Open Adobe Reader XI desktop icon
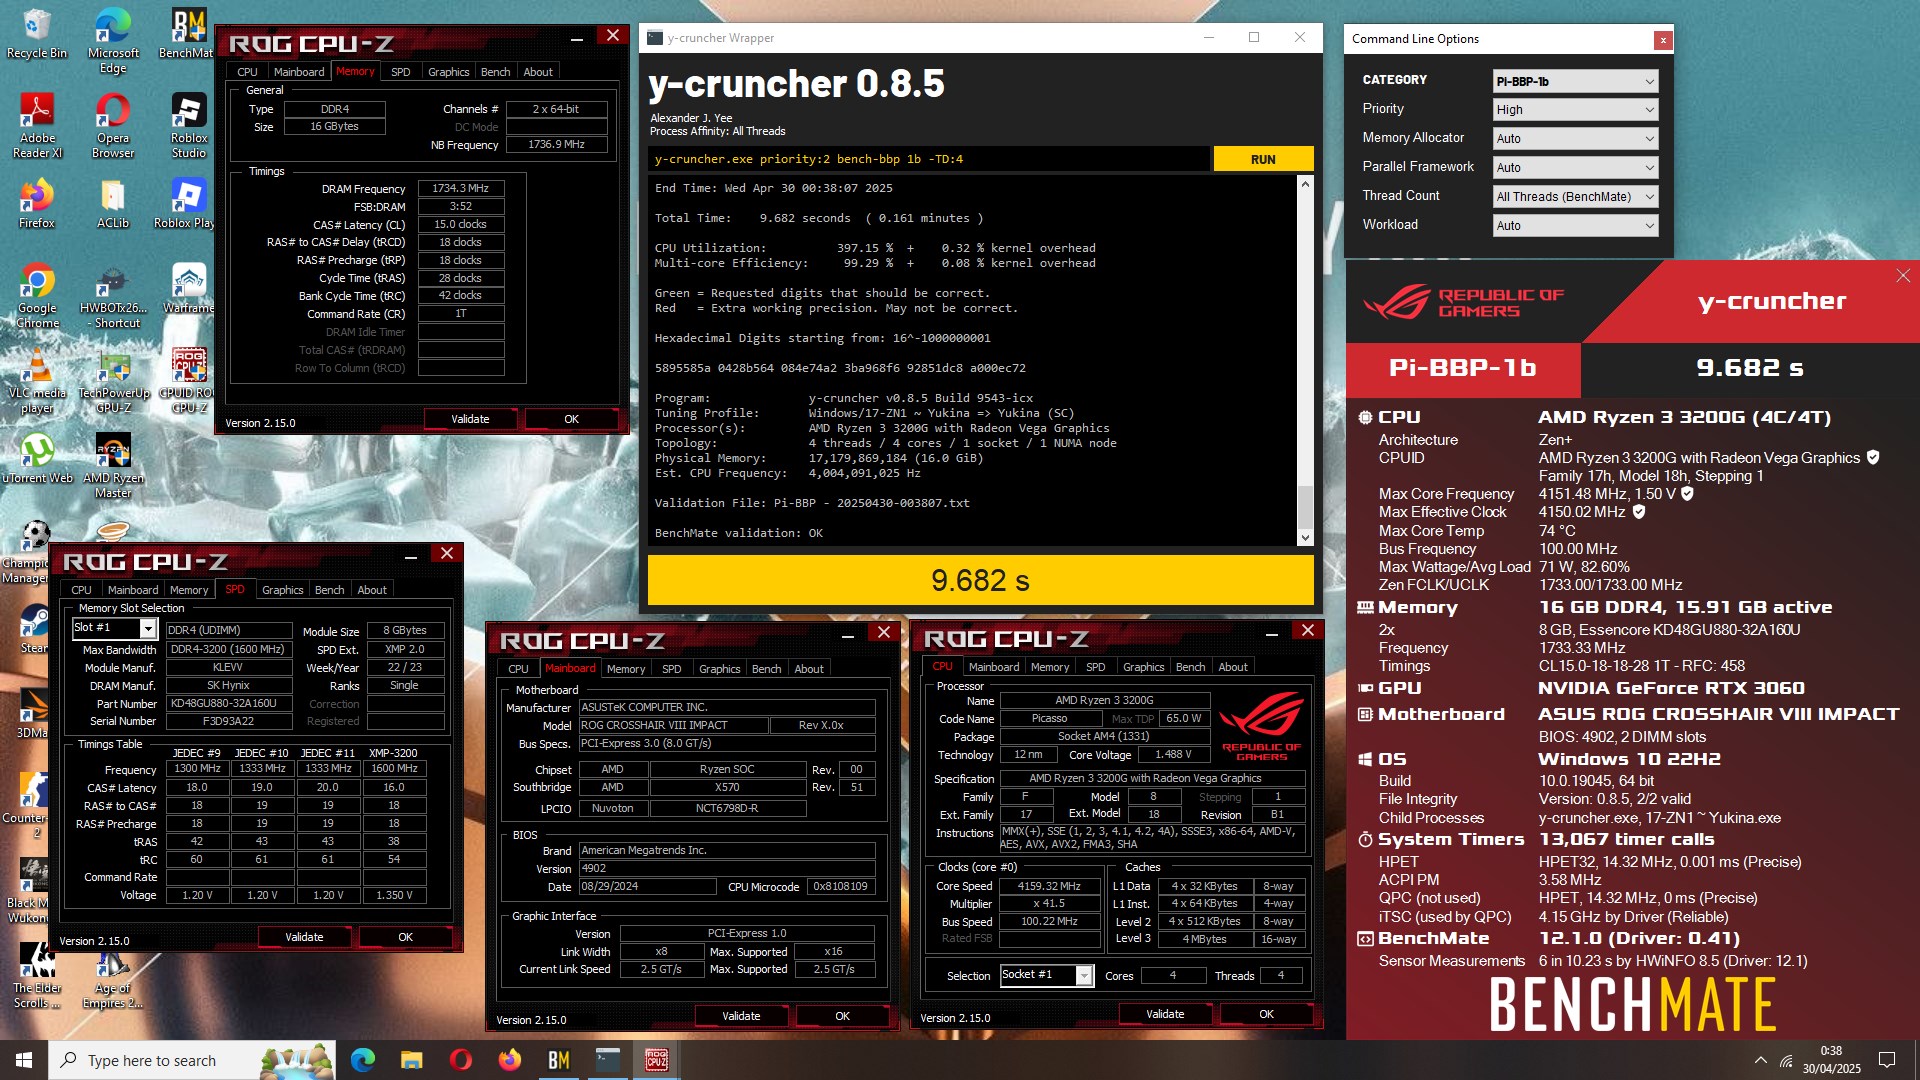Viewport: 1920px width, 1080px height. 37,126
